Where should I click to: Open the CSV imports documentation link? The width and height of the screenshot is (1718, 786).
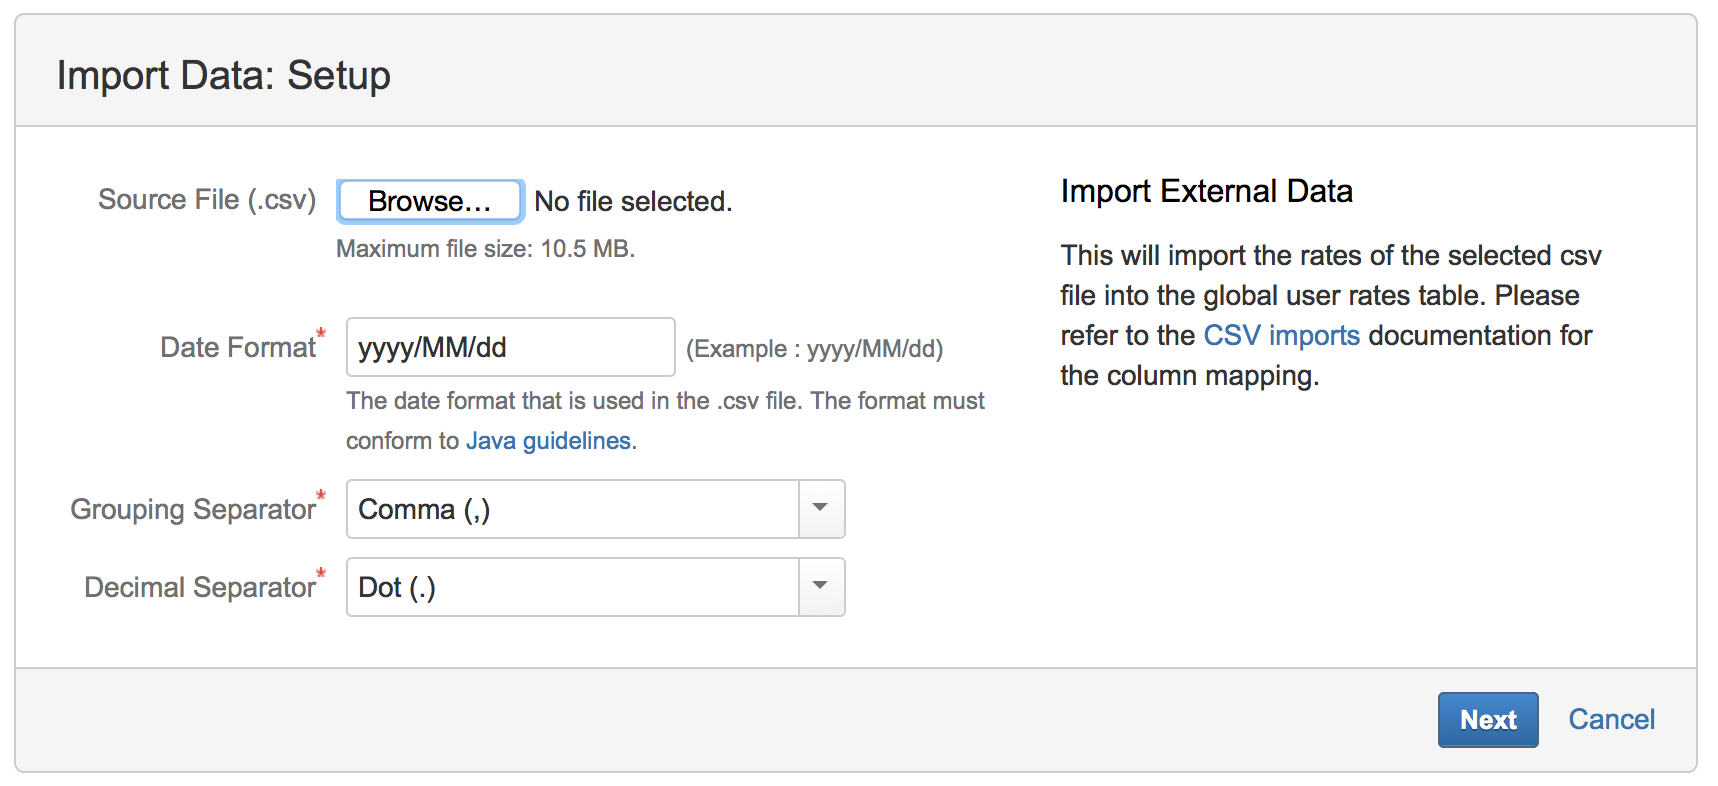(x=1281, y=335)
